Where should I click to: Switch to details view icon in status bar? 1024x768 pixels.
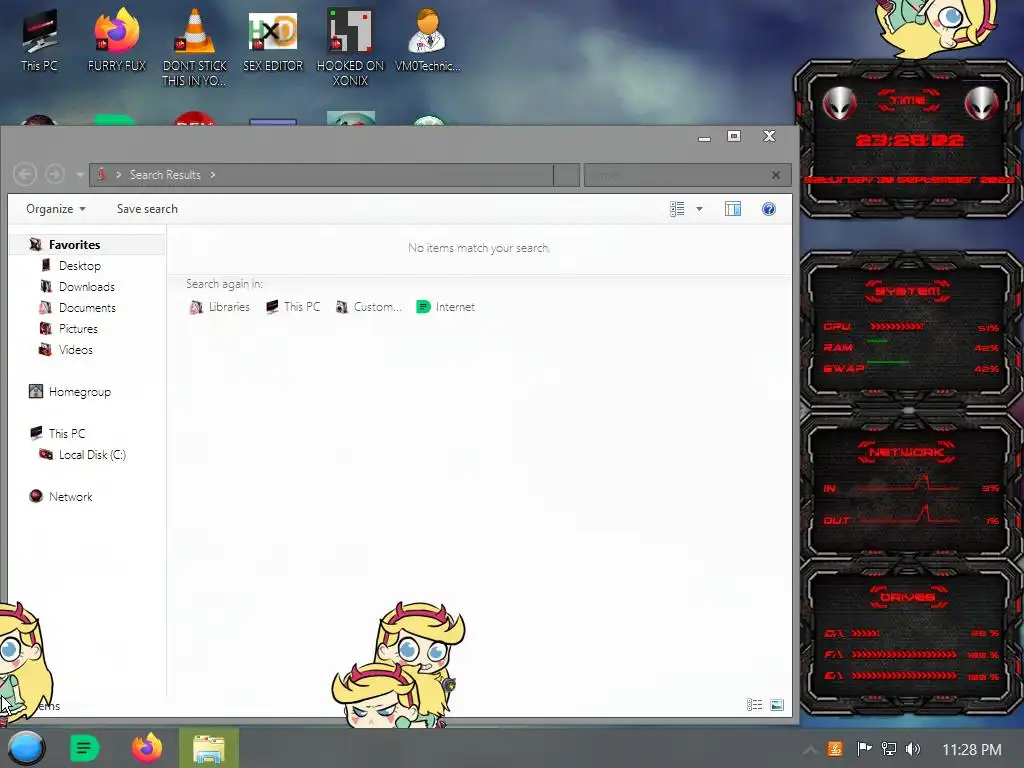754,705
